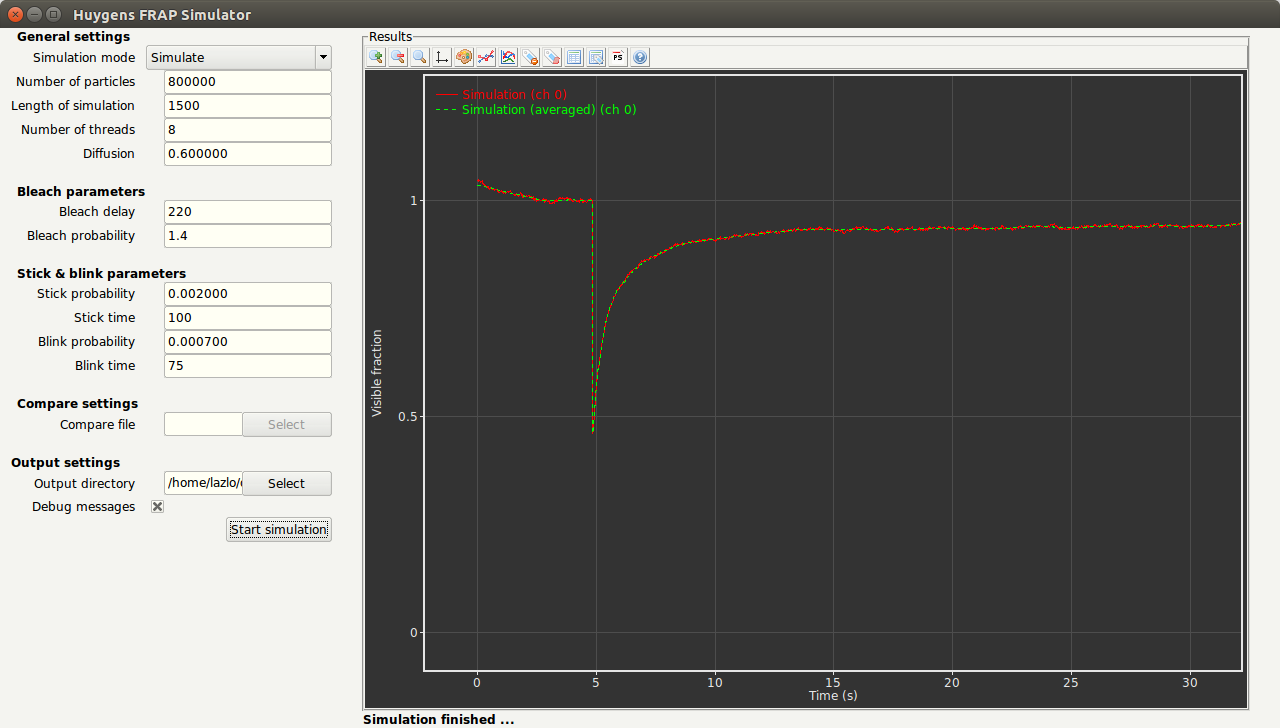This screenshot has width=1280, height=728.
Task: Click the Output directory path field
Action: coord(203,484)
